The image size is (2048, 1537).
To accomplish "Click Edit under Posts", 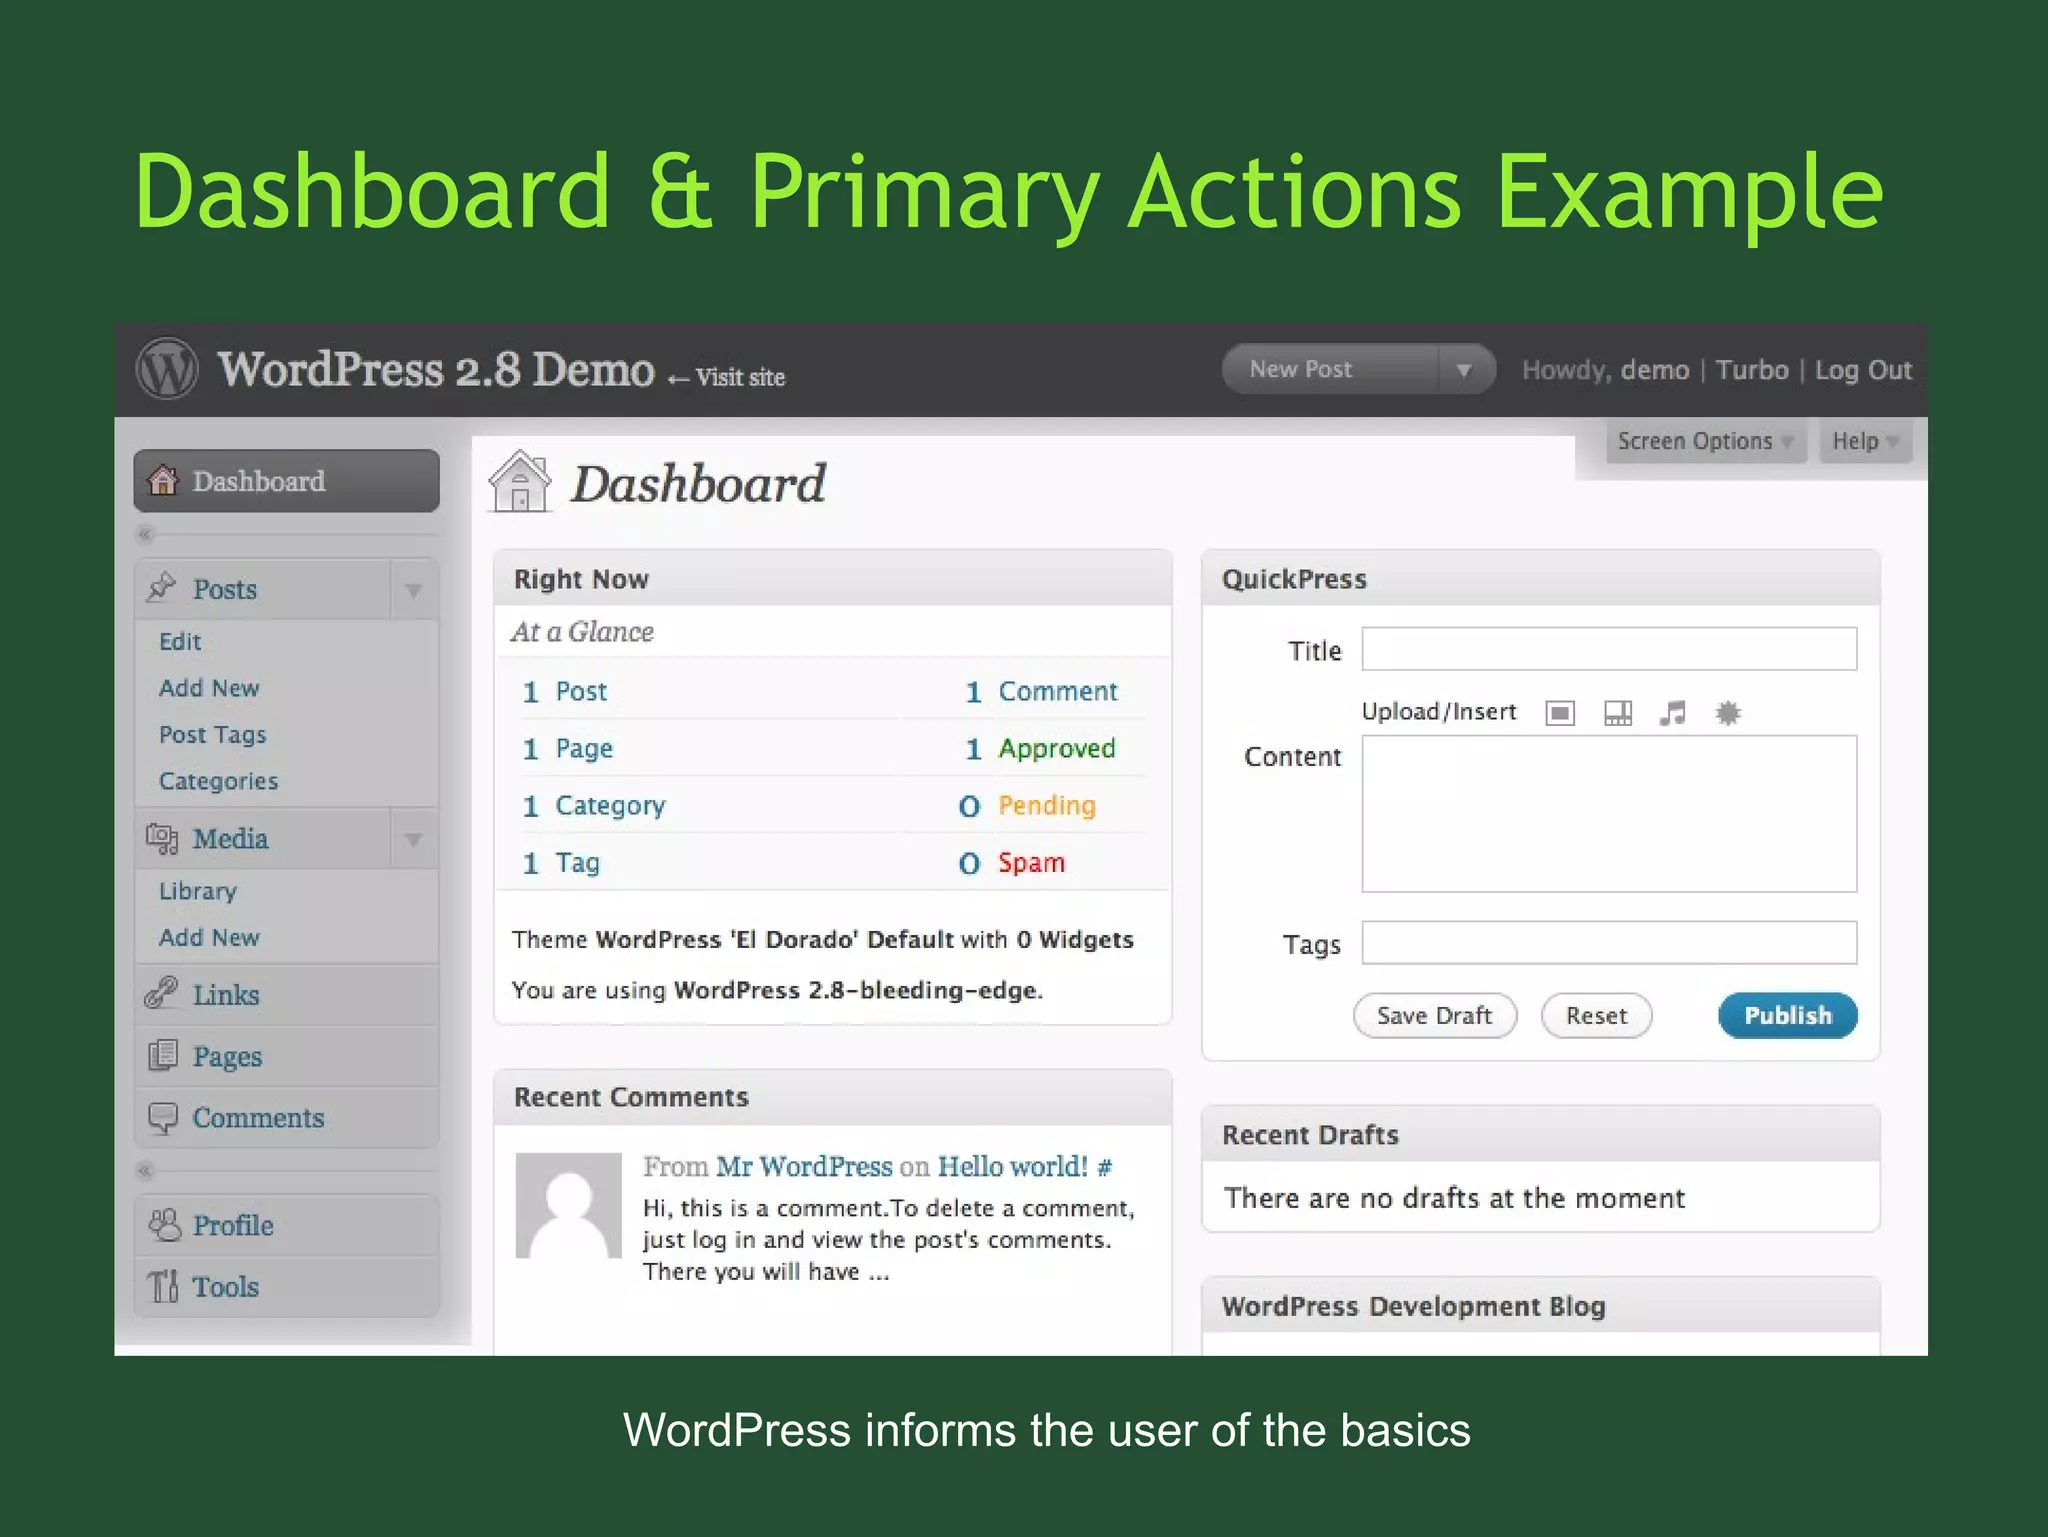I will click(180, 641).
